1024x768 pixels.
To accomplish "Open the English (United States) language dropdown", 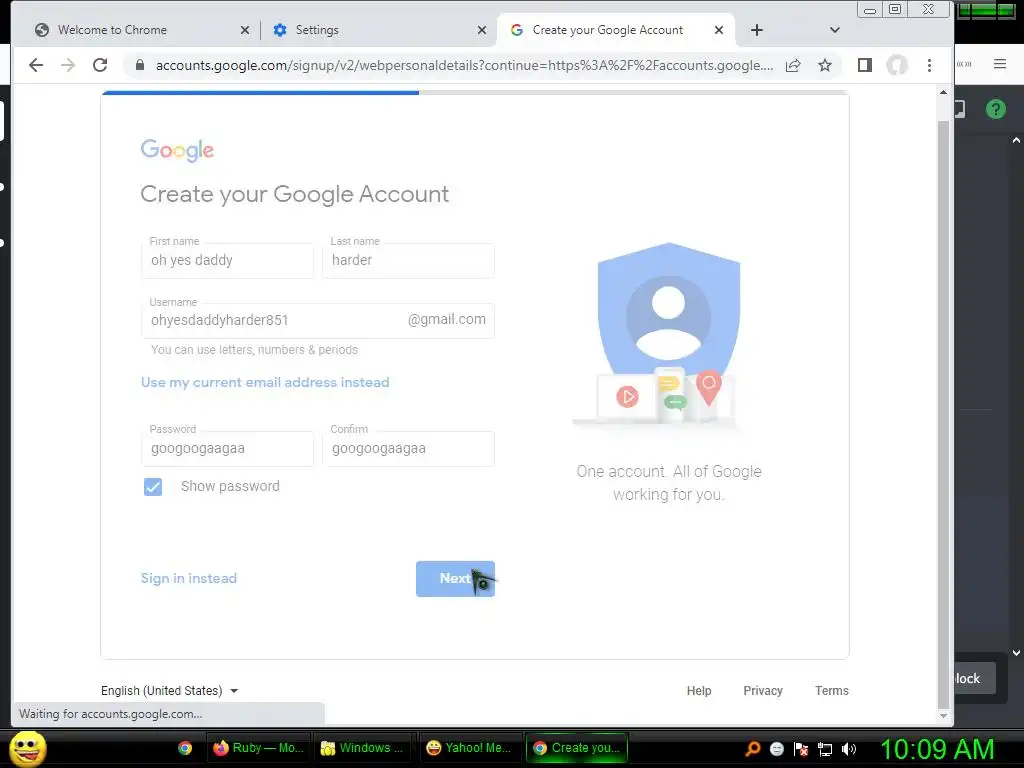I will point(169,690).
